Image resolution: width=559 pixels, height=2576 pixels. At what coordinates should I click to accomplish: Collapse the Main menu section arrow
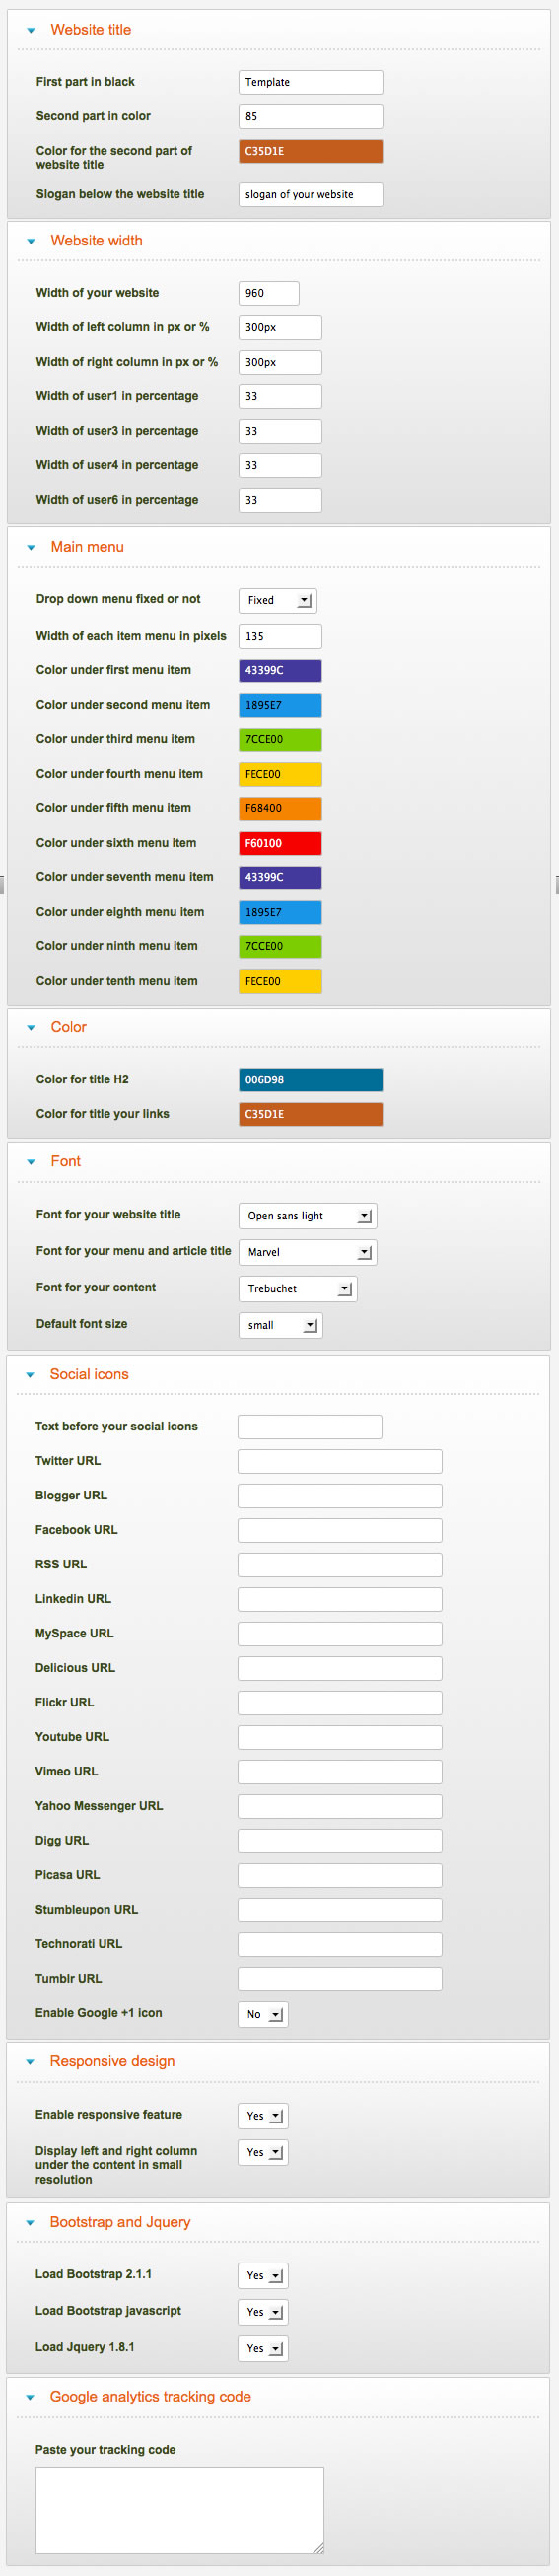[x=31, y=548]
